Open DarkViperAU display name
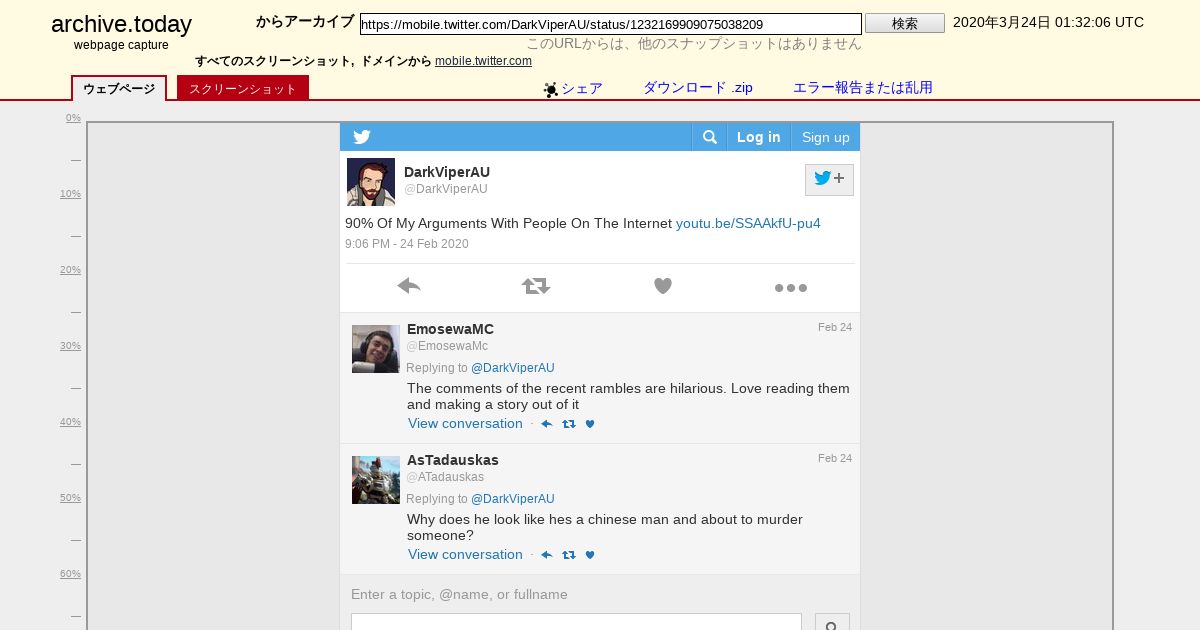This screenshot has height=630, width=1200. click(x=447, y=172)
